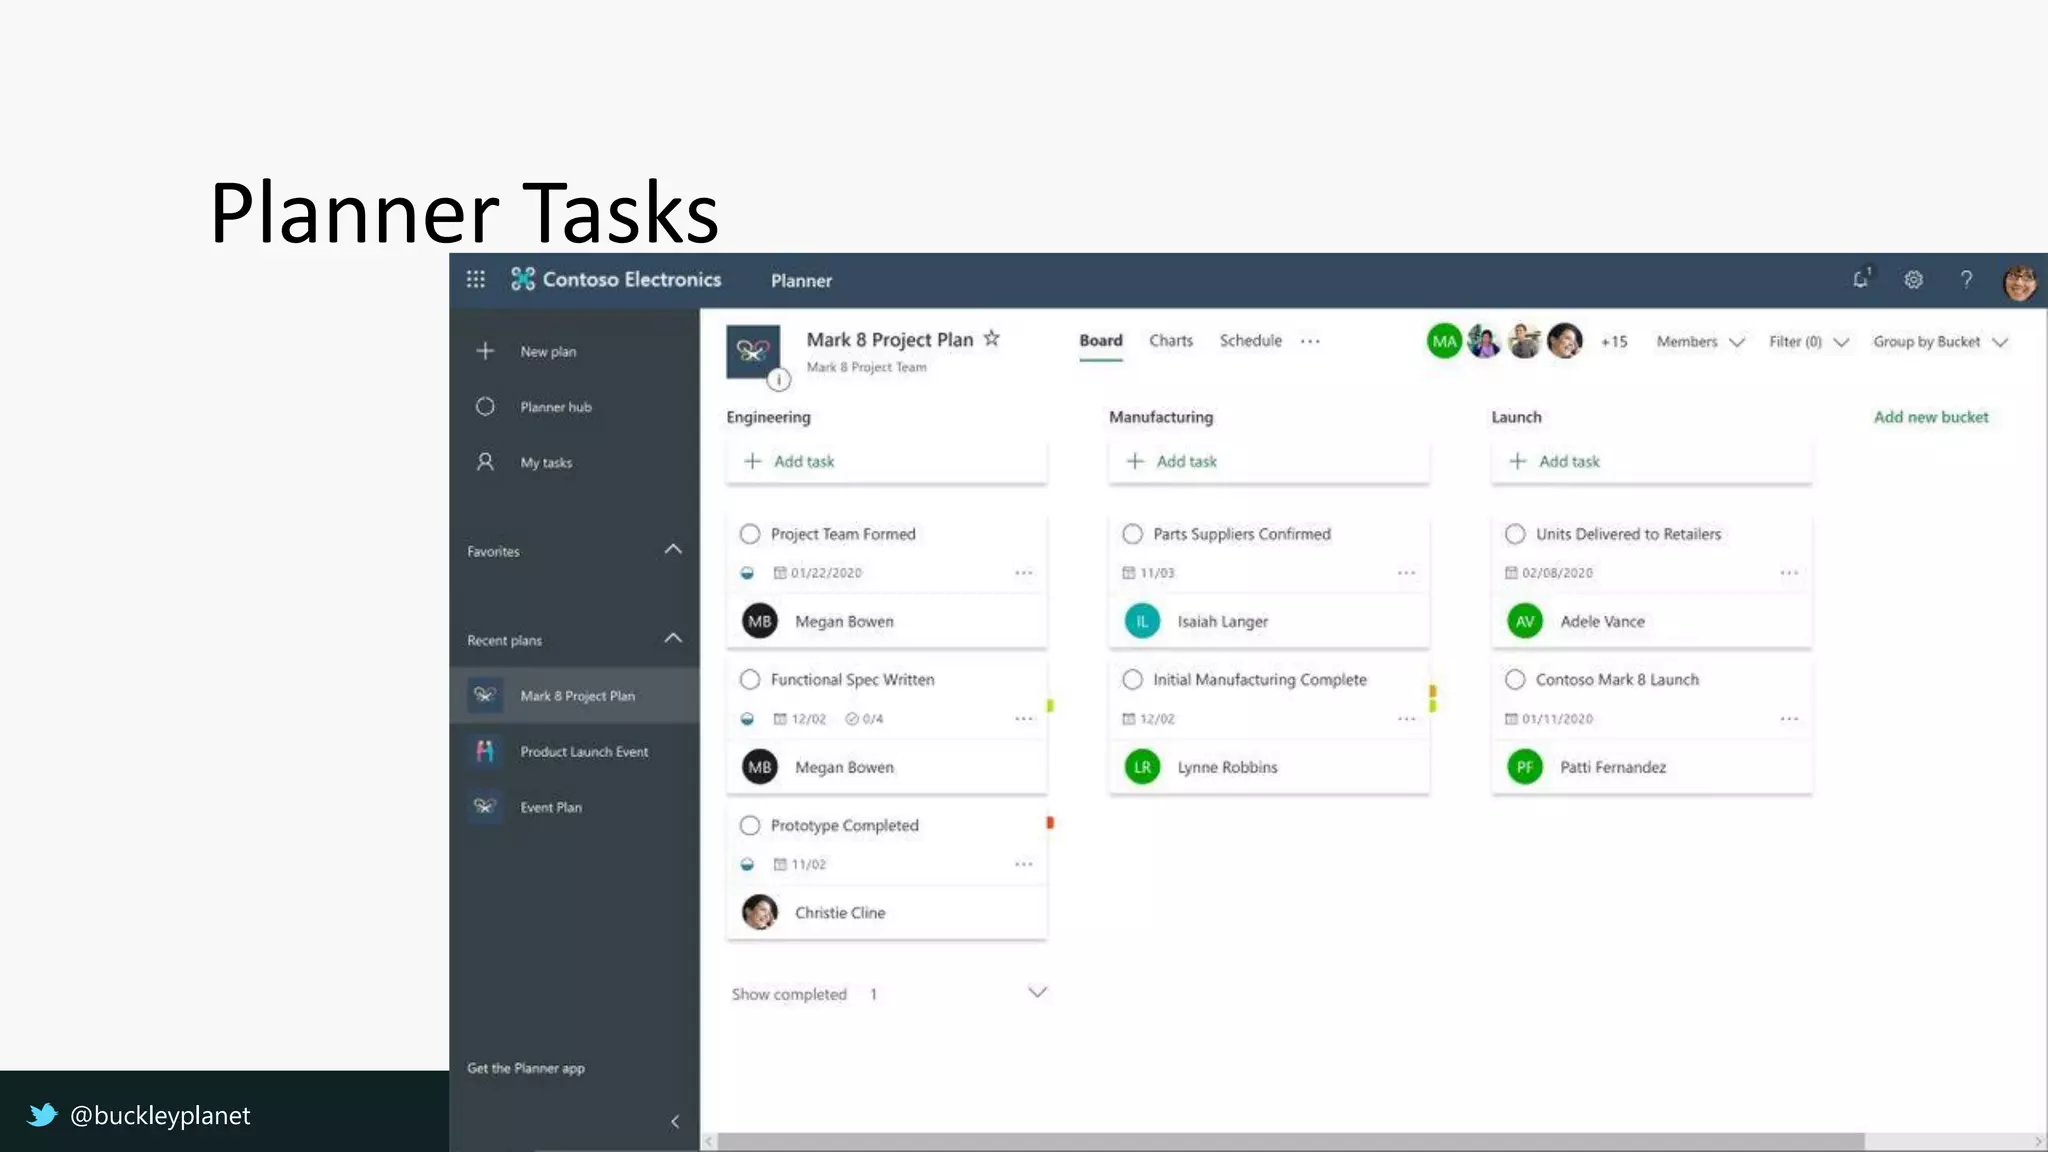Open the Planner hub menu item

(x=556, y=407)
